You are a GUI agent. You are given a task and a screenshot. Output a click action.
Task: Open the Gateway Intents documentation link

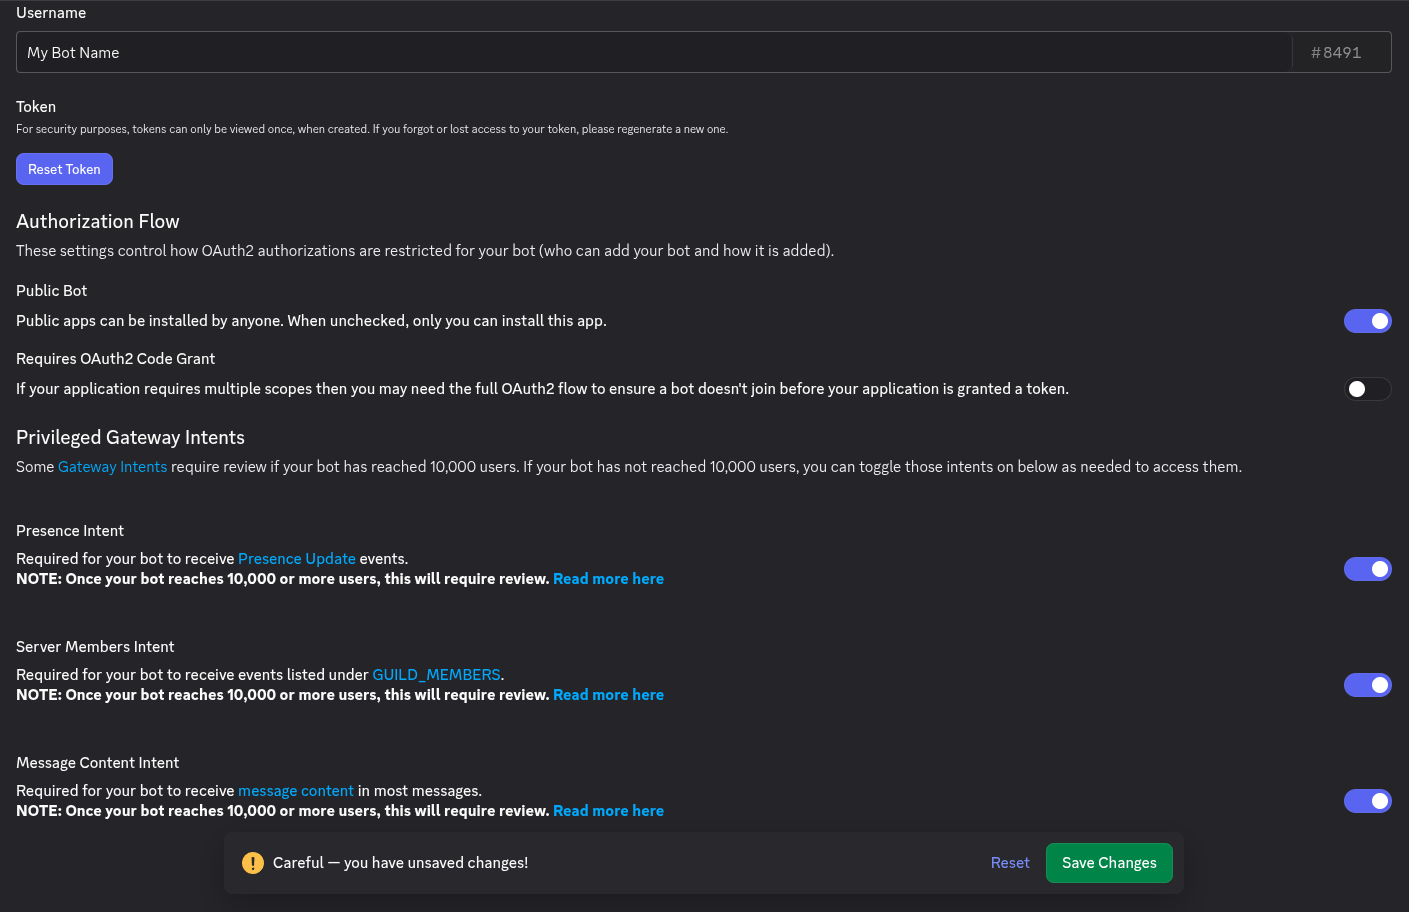113,467
